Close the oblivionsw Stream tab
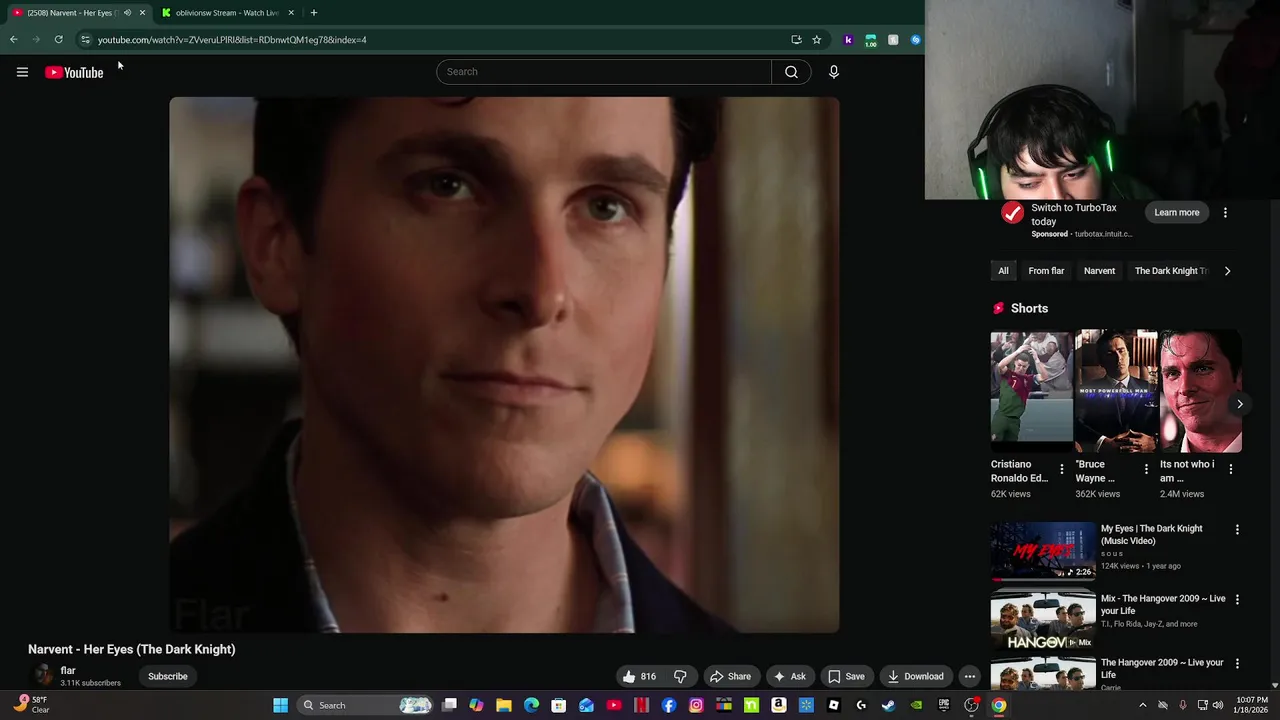1280x720 pixels. [x=291, y=13]
